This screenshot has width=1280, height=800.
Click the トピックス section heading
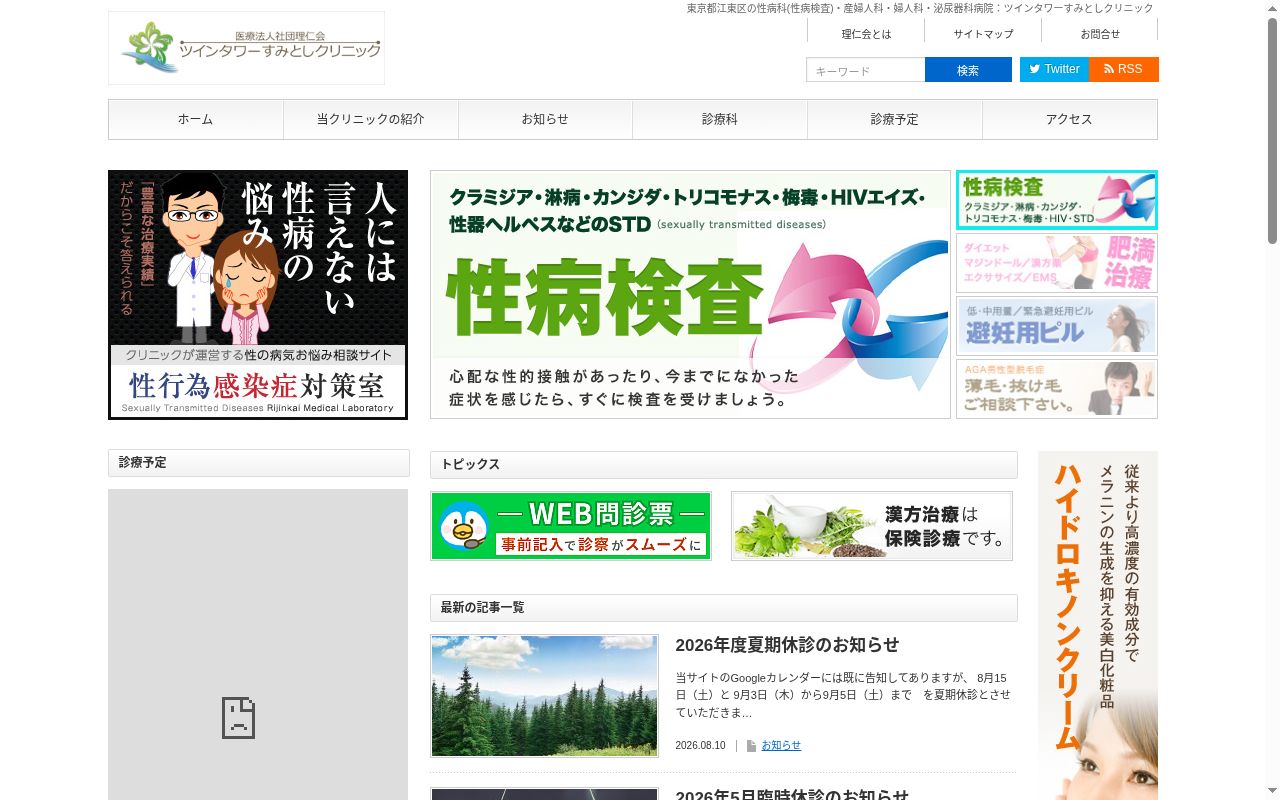pos(724,465)
